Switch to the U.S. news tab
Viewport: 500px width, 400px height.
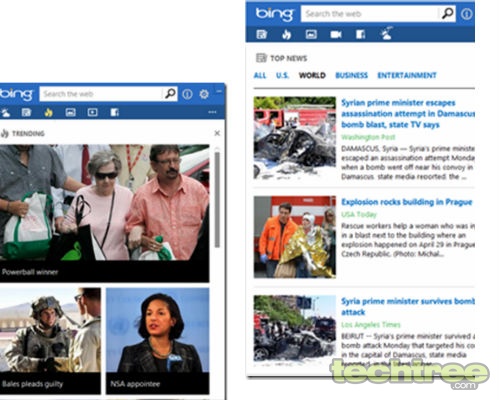(282, 75)
